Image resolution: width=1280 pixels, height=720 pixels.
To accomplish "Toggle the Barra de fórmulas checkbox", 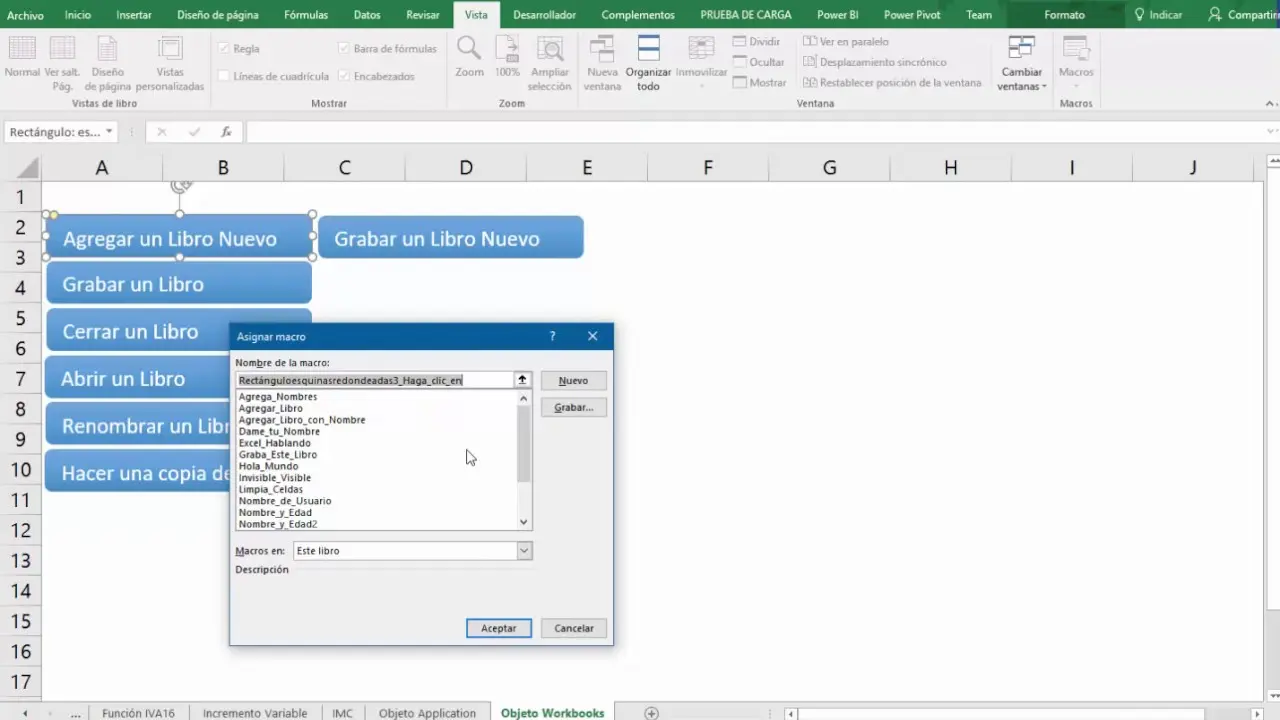I will 344,48.
